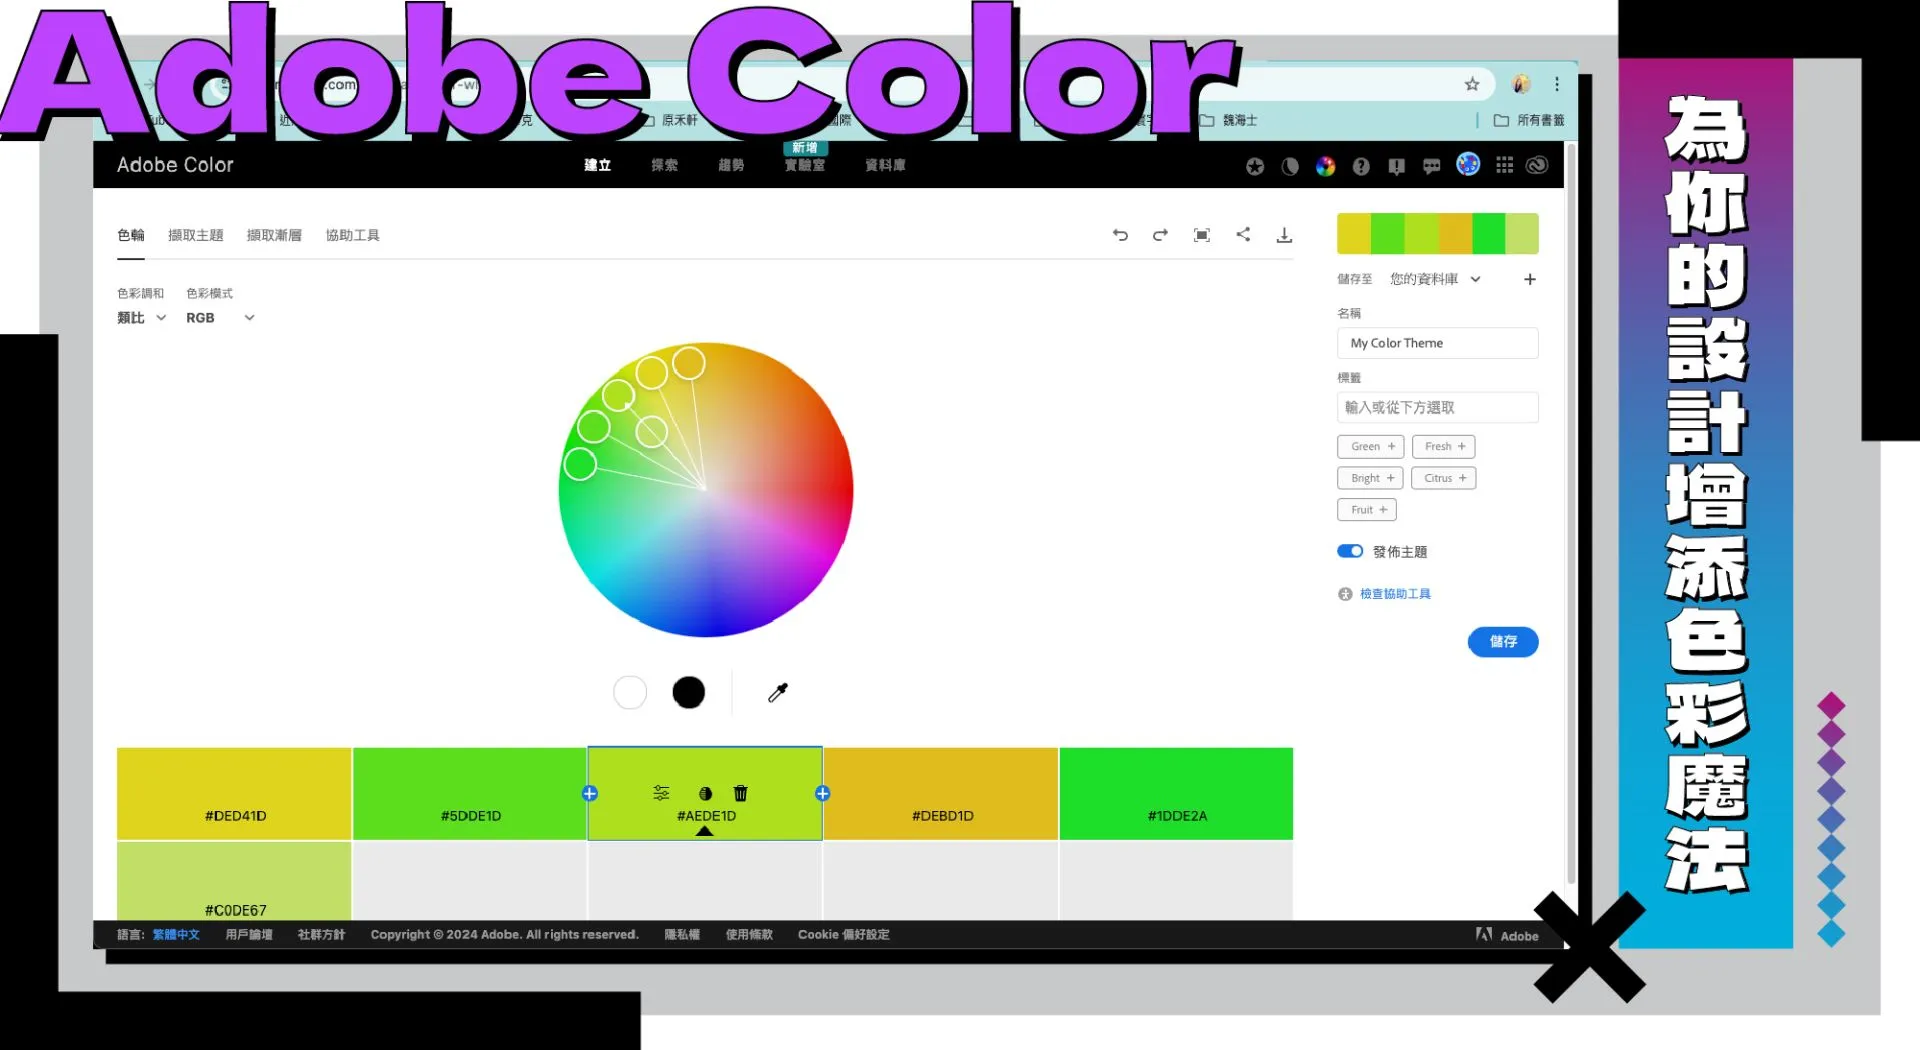Switch to the 擷取漸層 tab
The image size is (1920, 1050).
(274, 235)
